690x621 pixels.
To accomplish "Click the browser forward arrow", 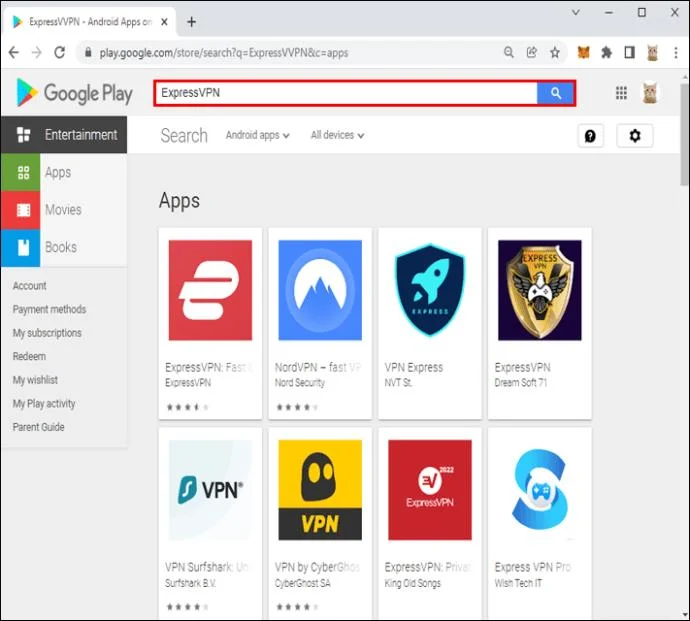I will click(37, 53).
